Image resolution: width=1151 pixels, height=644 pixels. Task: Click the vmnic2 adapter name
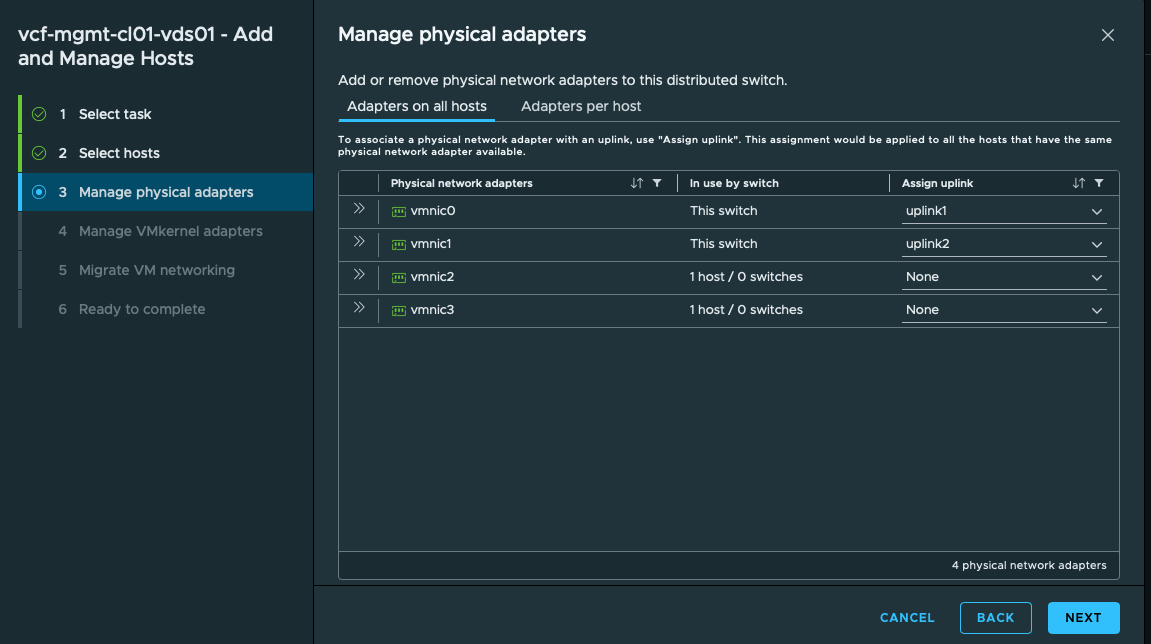click(x=432, y=277)
